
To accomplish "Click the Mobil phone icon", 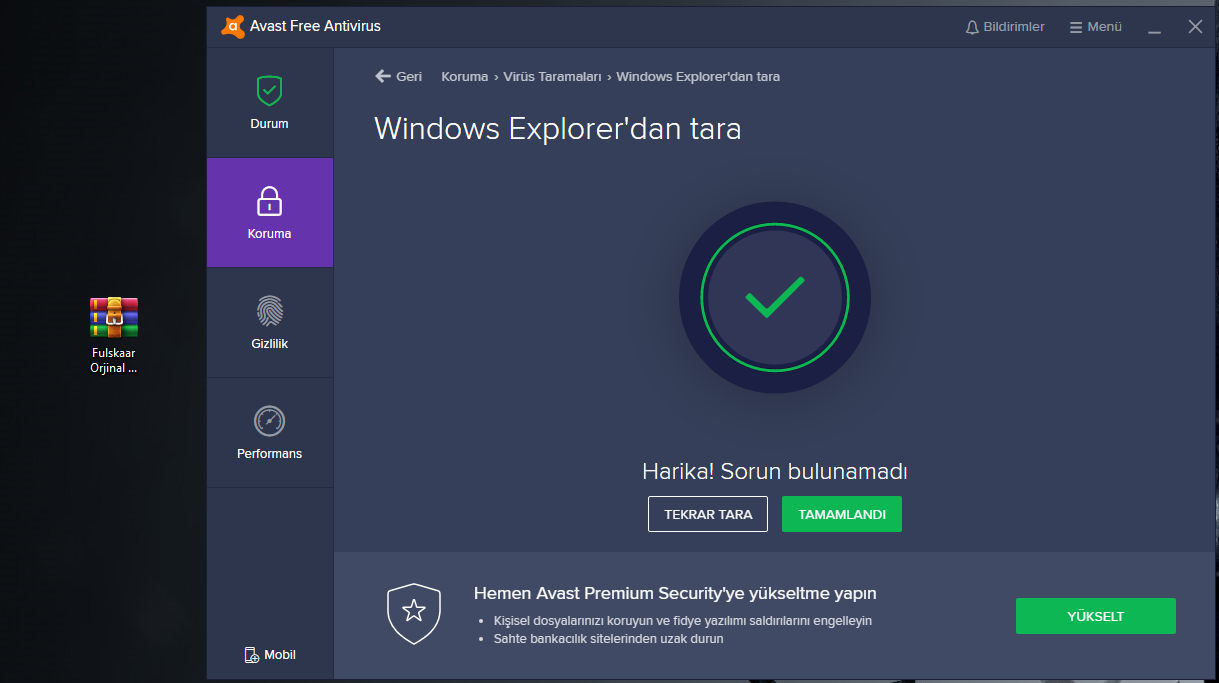I will (251, 655).
